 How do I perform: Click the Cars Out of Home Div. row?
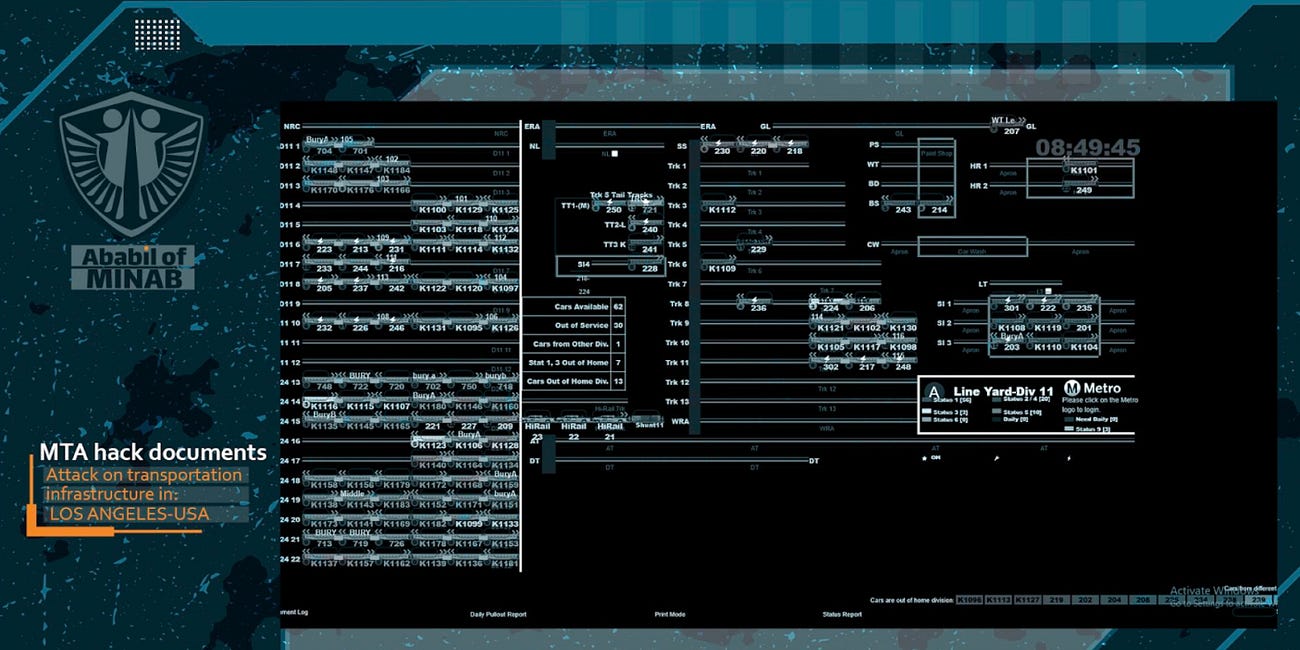pyautogui.click(x=575, y=382)
